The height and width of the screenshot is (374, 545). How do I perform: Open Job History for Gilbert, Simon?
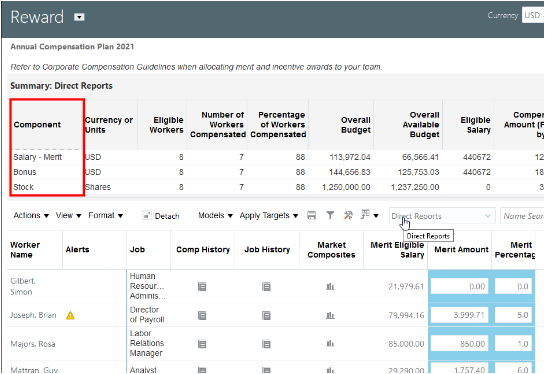266,286
